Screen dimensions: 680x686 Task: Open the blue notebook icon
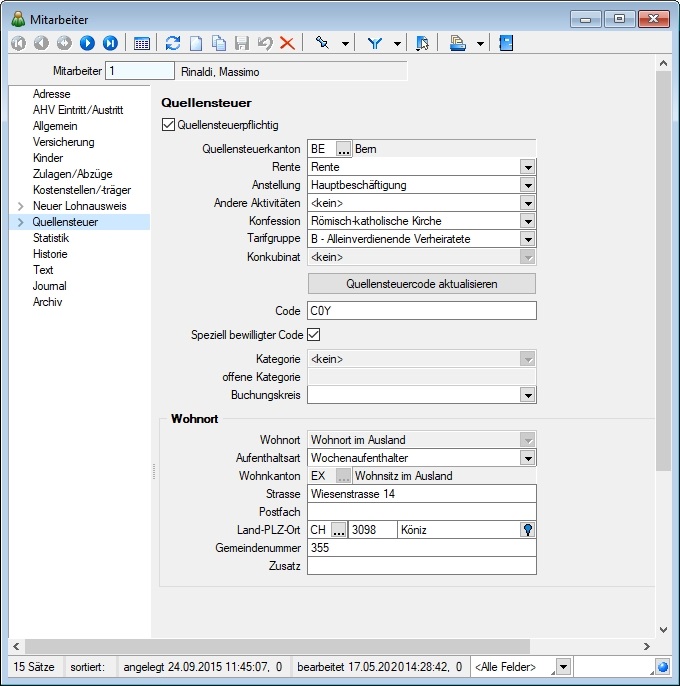tap(506, 43)
